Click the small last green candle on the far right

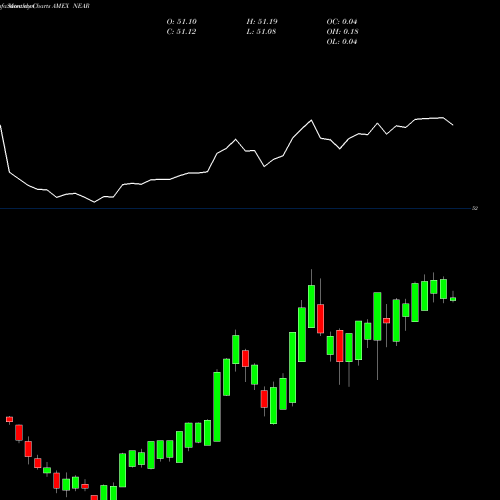453,299
